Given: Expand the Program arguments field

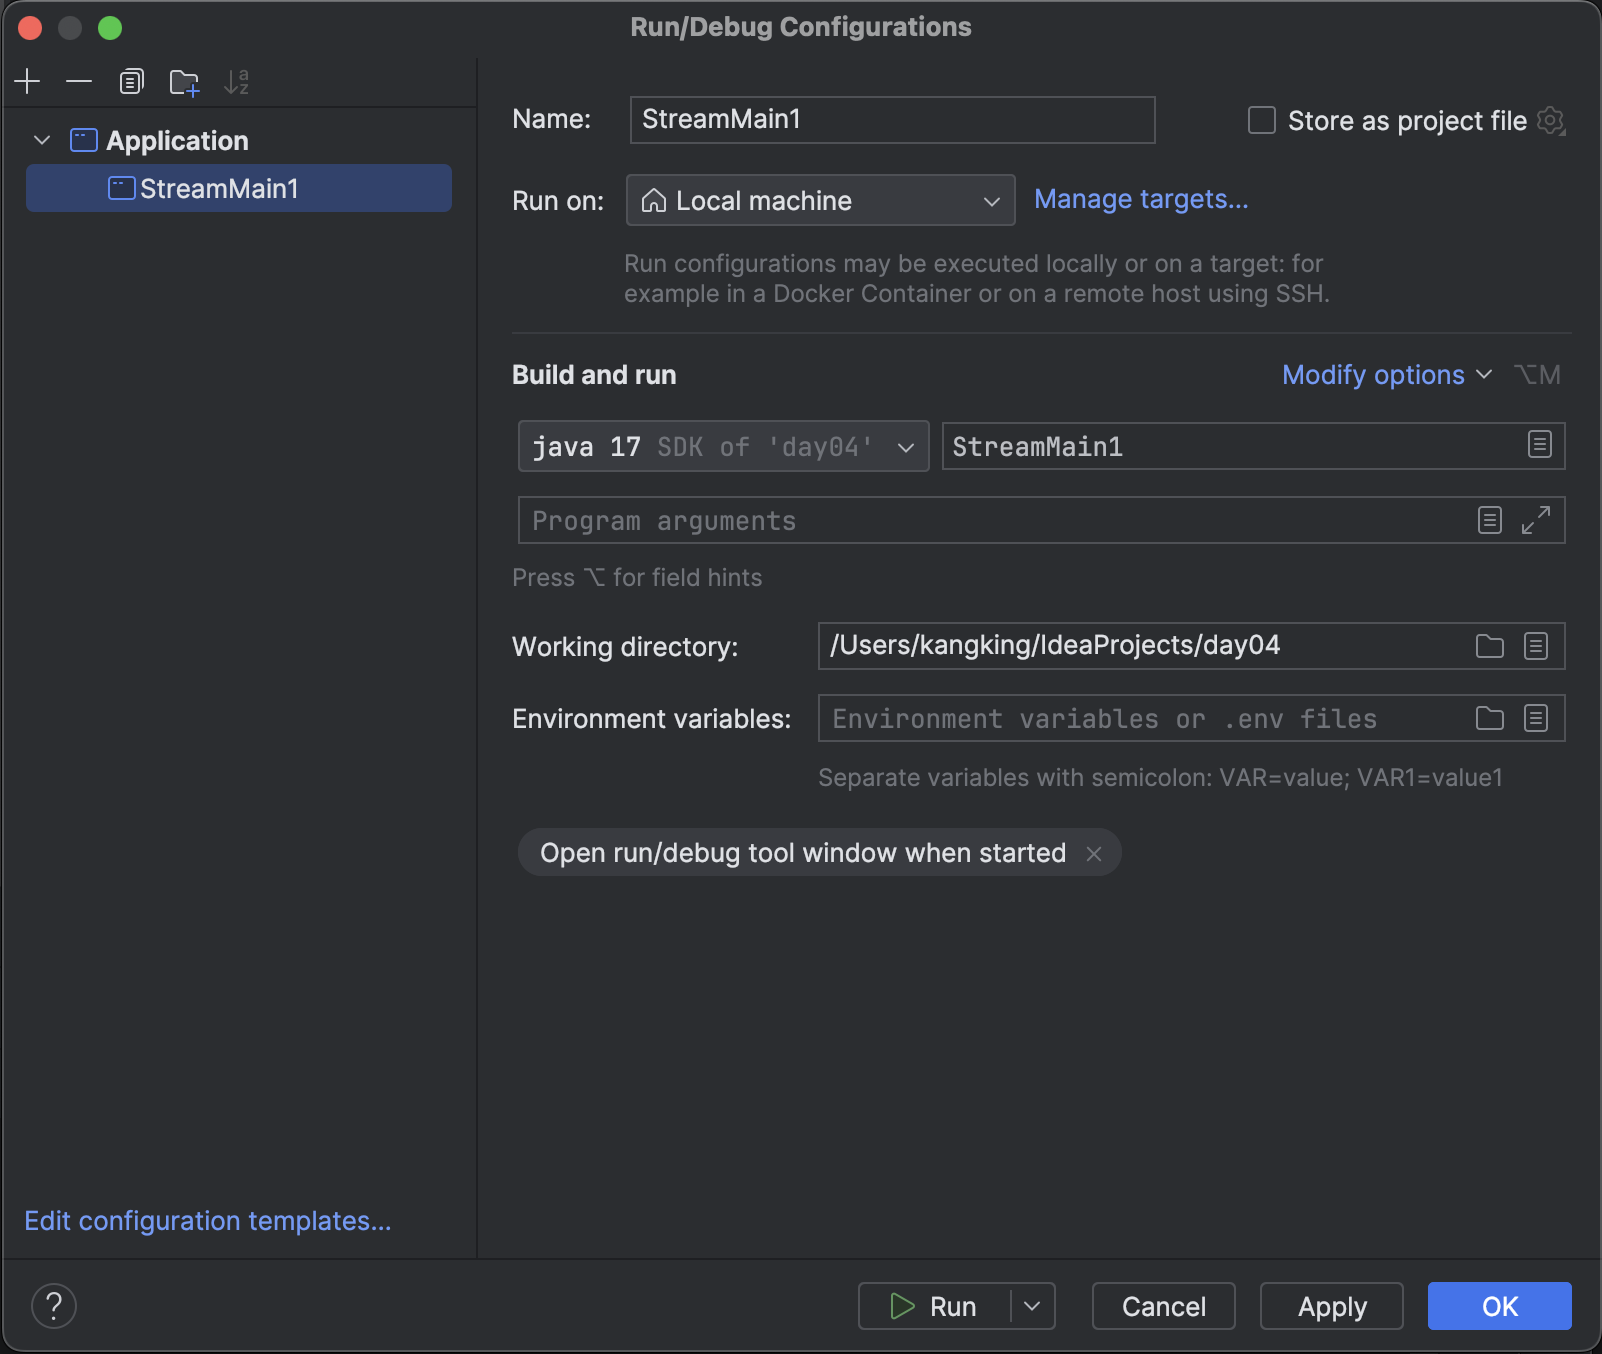Looking at the screenshot, I should point(1536,520).
